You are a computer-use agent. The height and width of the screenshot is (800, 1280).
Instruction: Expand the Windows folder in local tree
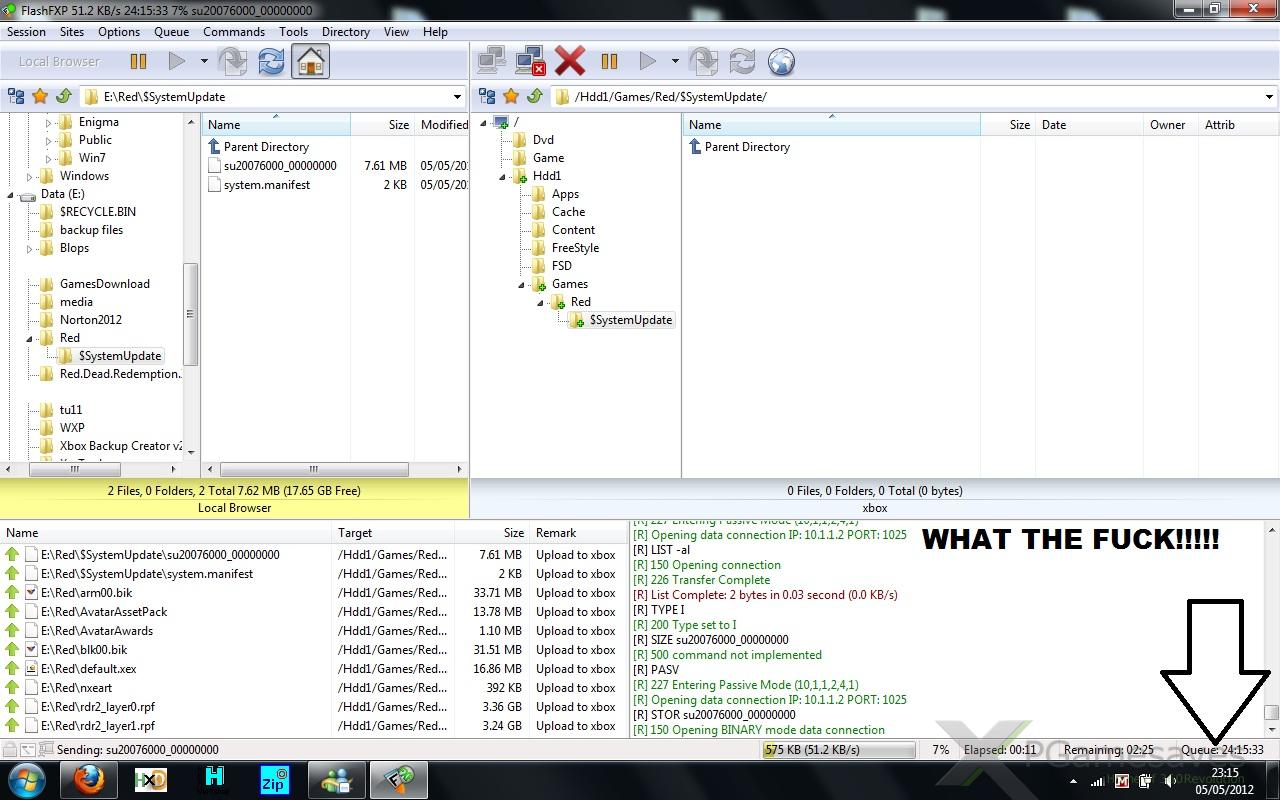tap(30, 177)
